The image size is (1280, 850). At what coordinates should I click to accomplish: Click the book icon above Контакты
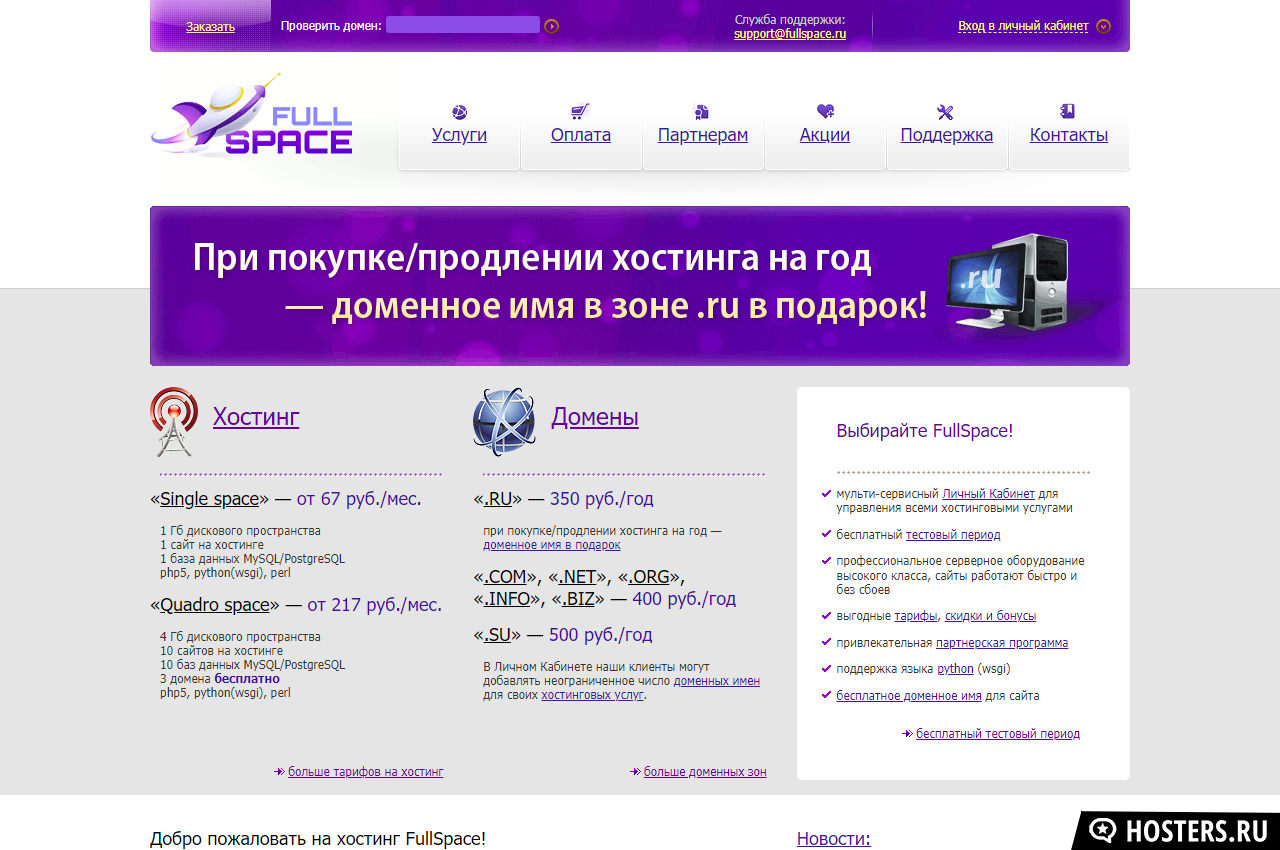point(1068,112)
